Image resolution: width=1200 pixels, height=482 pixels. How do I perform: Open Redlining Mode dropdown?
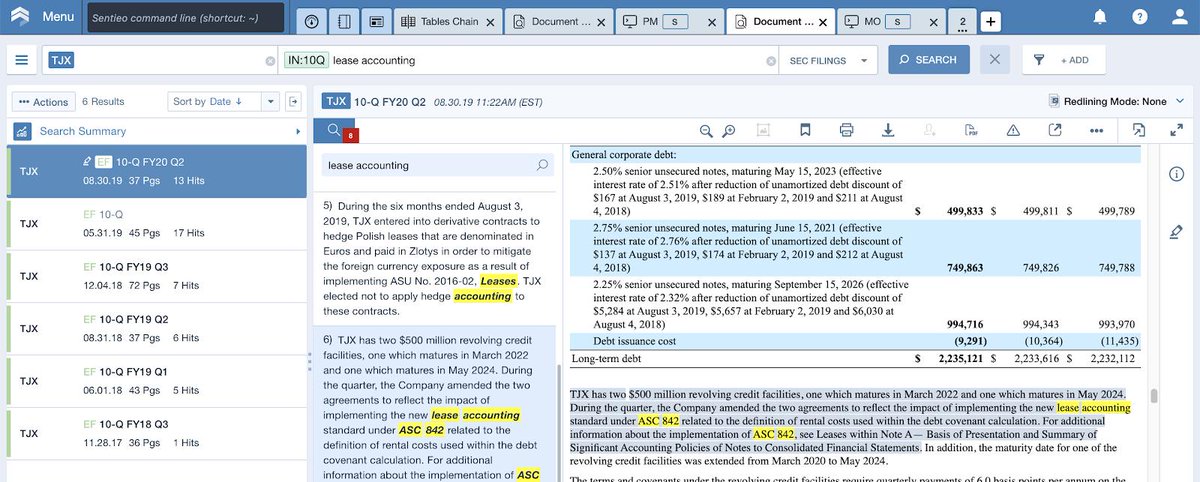(1117, 101)
